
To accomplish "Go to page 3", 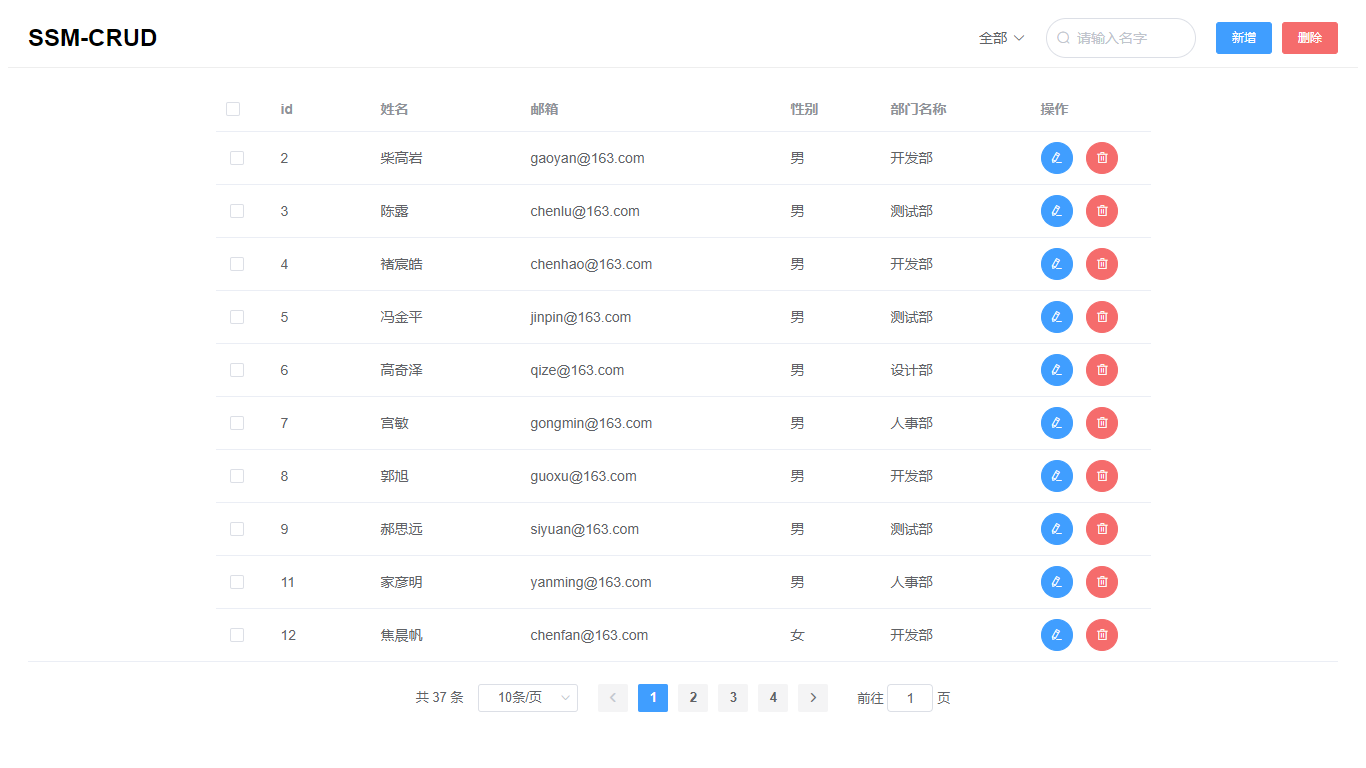I will pyautogui.click(x=733, y=698).
